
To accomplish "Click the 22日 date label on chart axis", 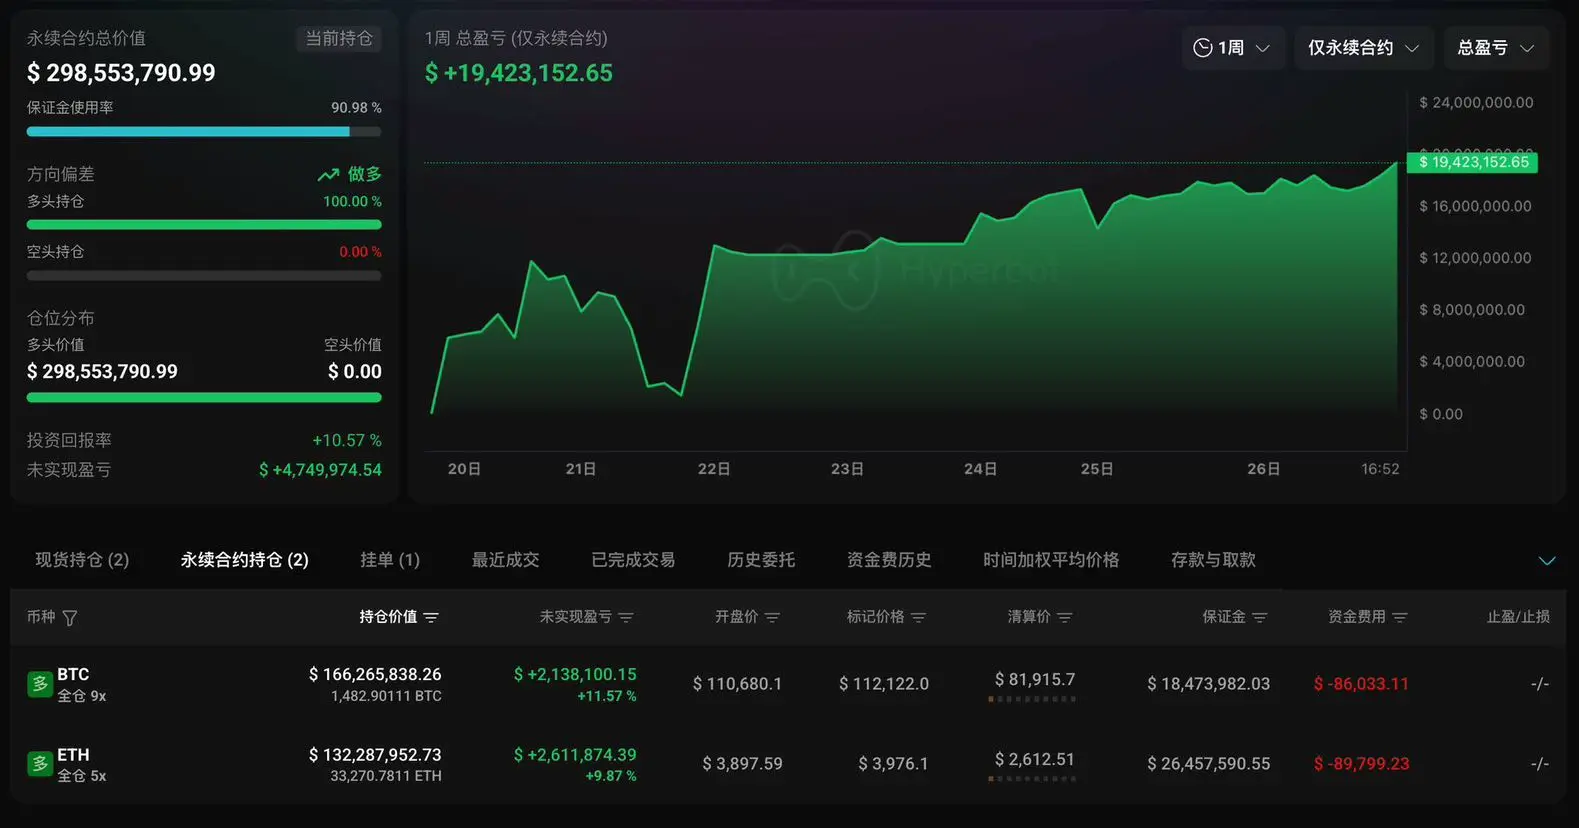I will click(x=714, y=469).
